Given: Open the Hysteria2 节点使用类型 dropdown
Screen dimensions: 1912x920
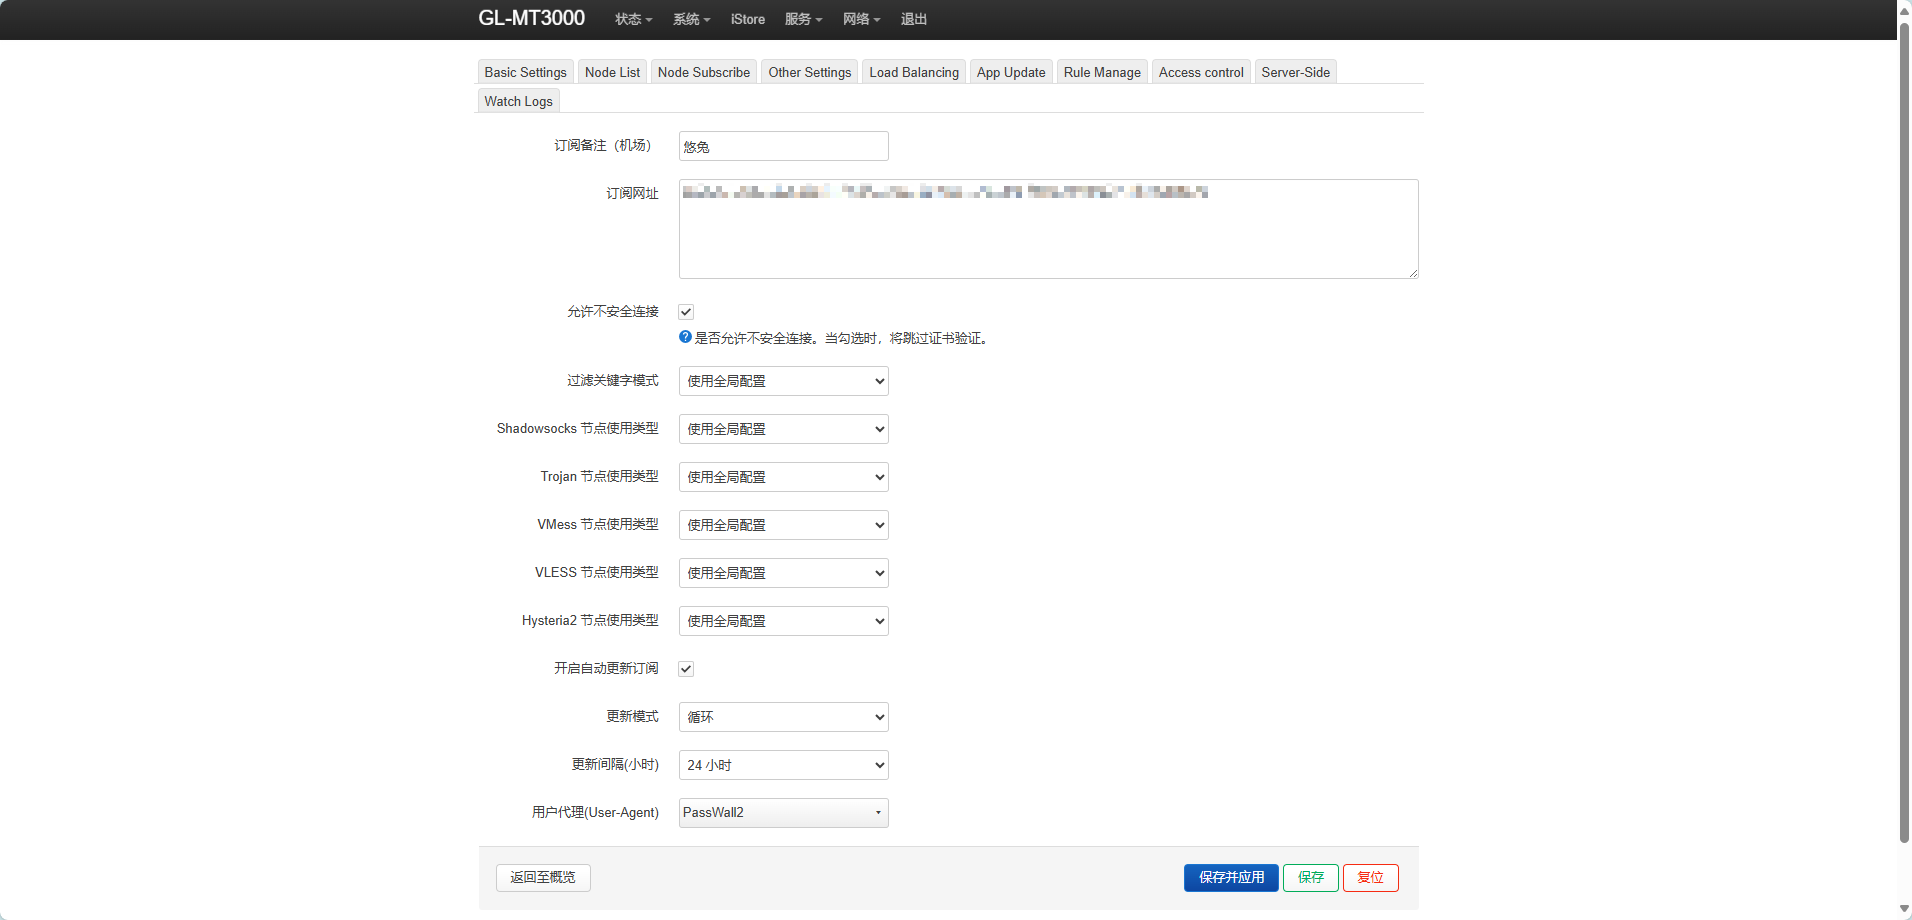Looking at the screenshot, I should click(782, 621).
